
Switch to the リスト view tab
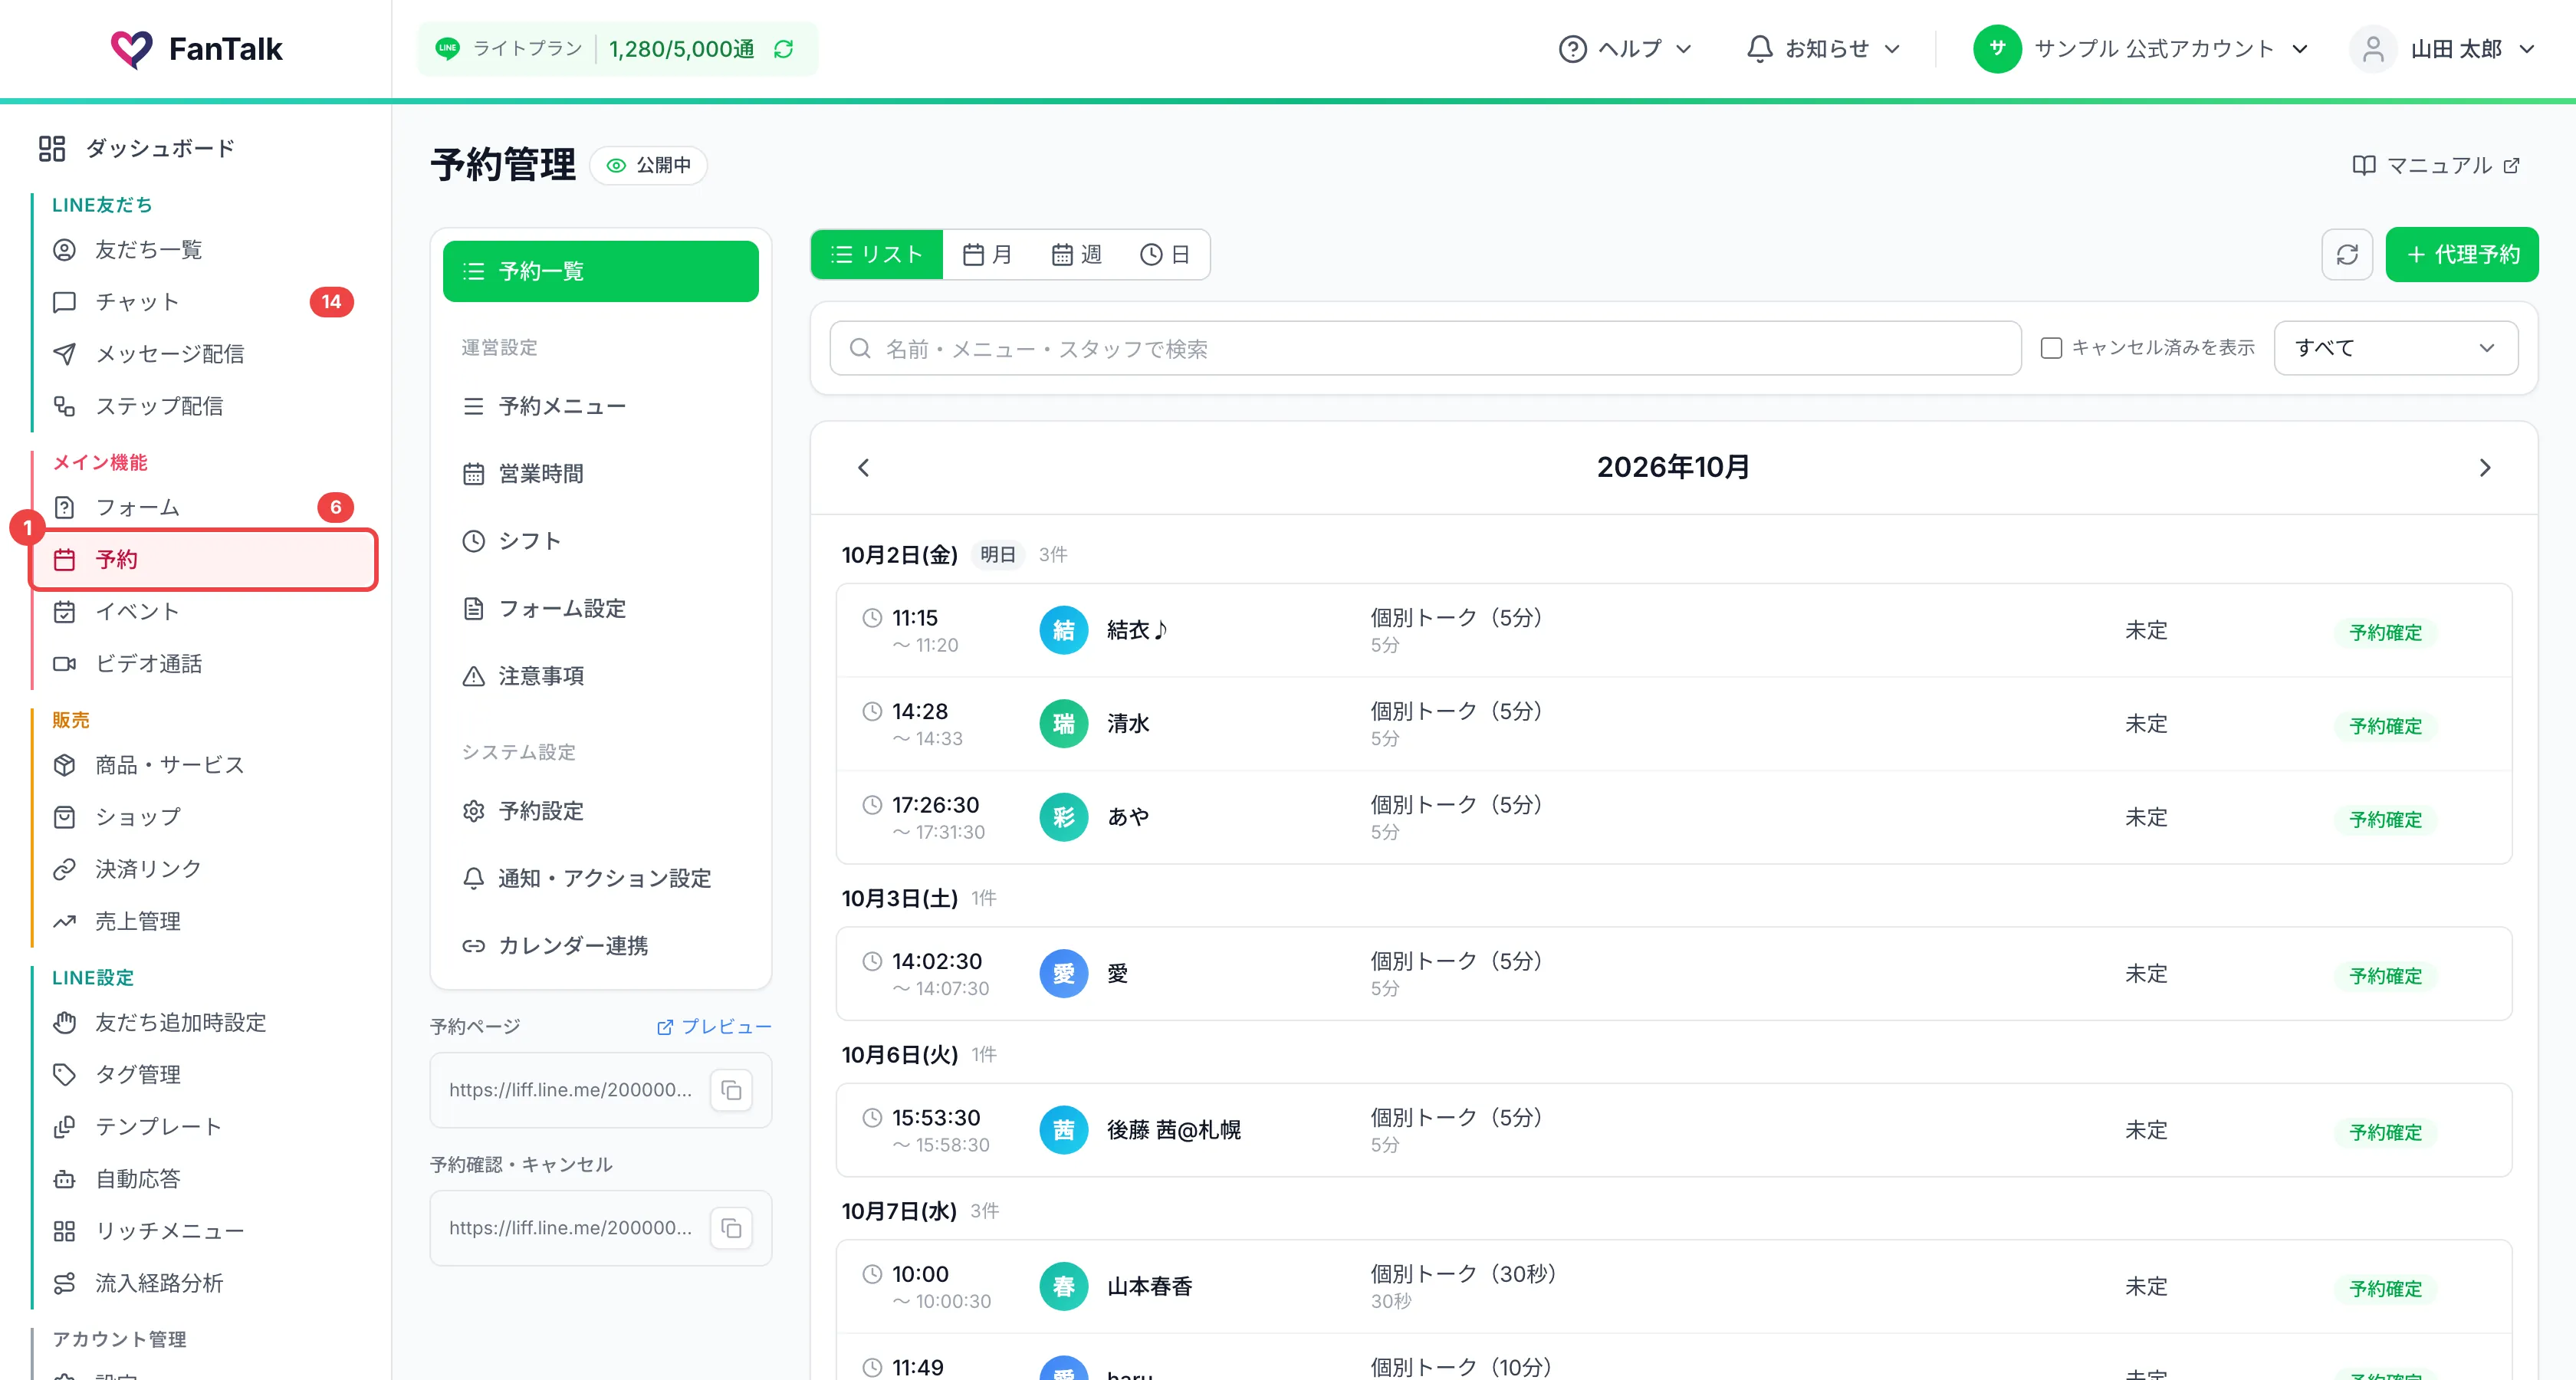coord(876,255)
